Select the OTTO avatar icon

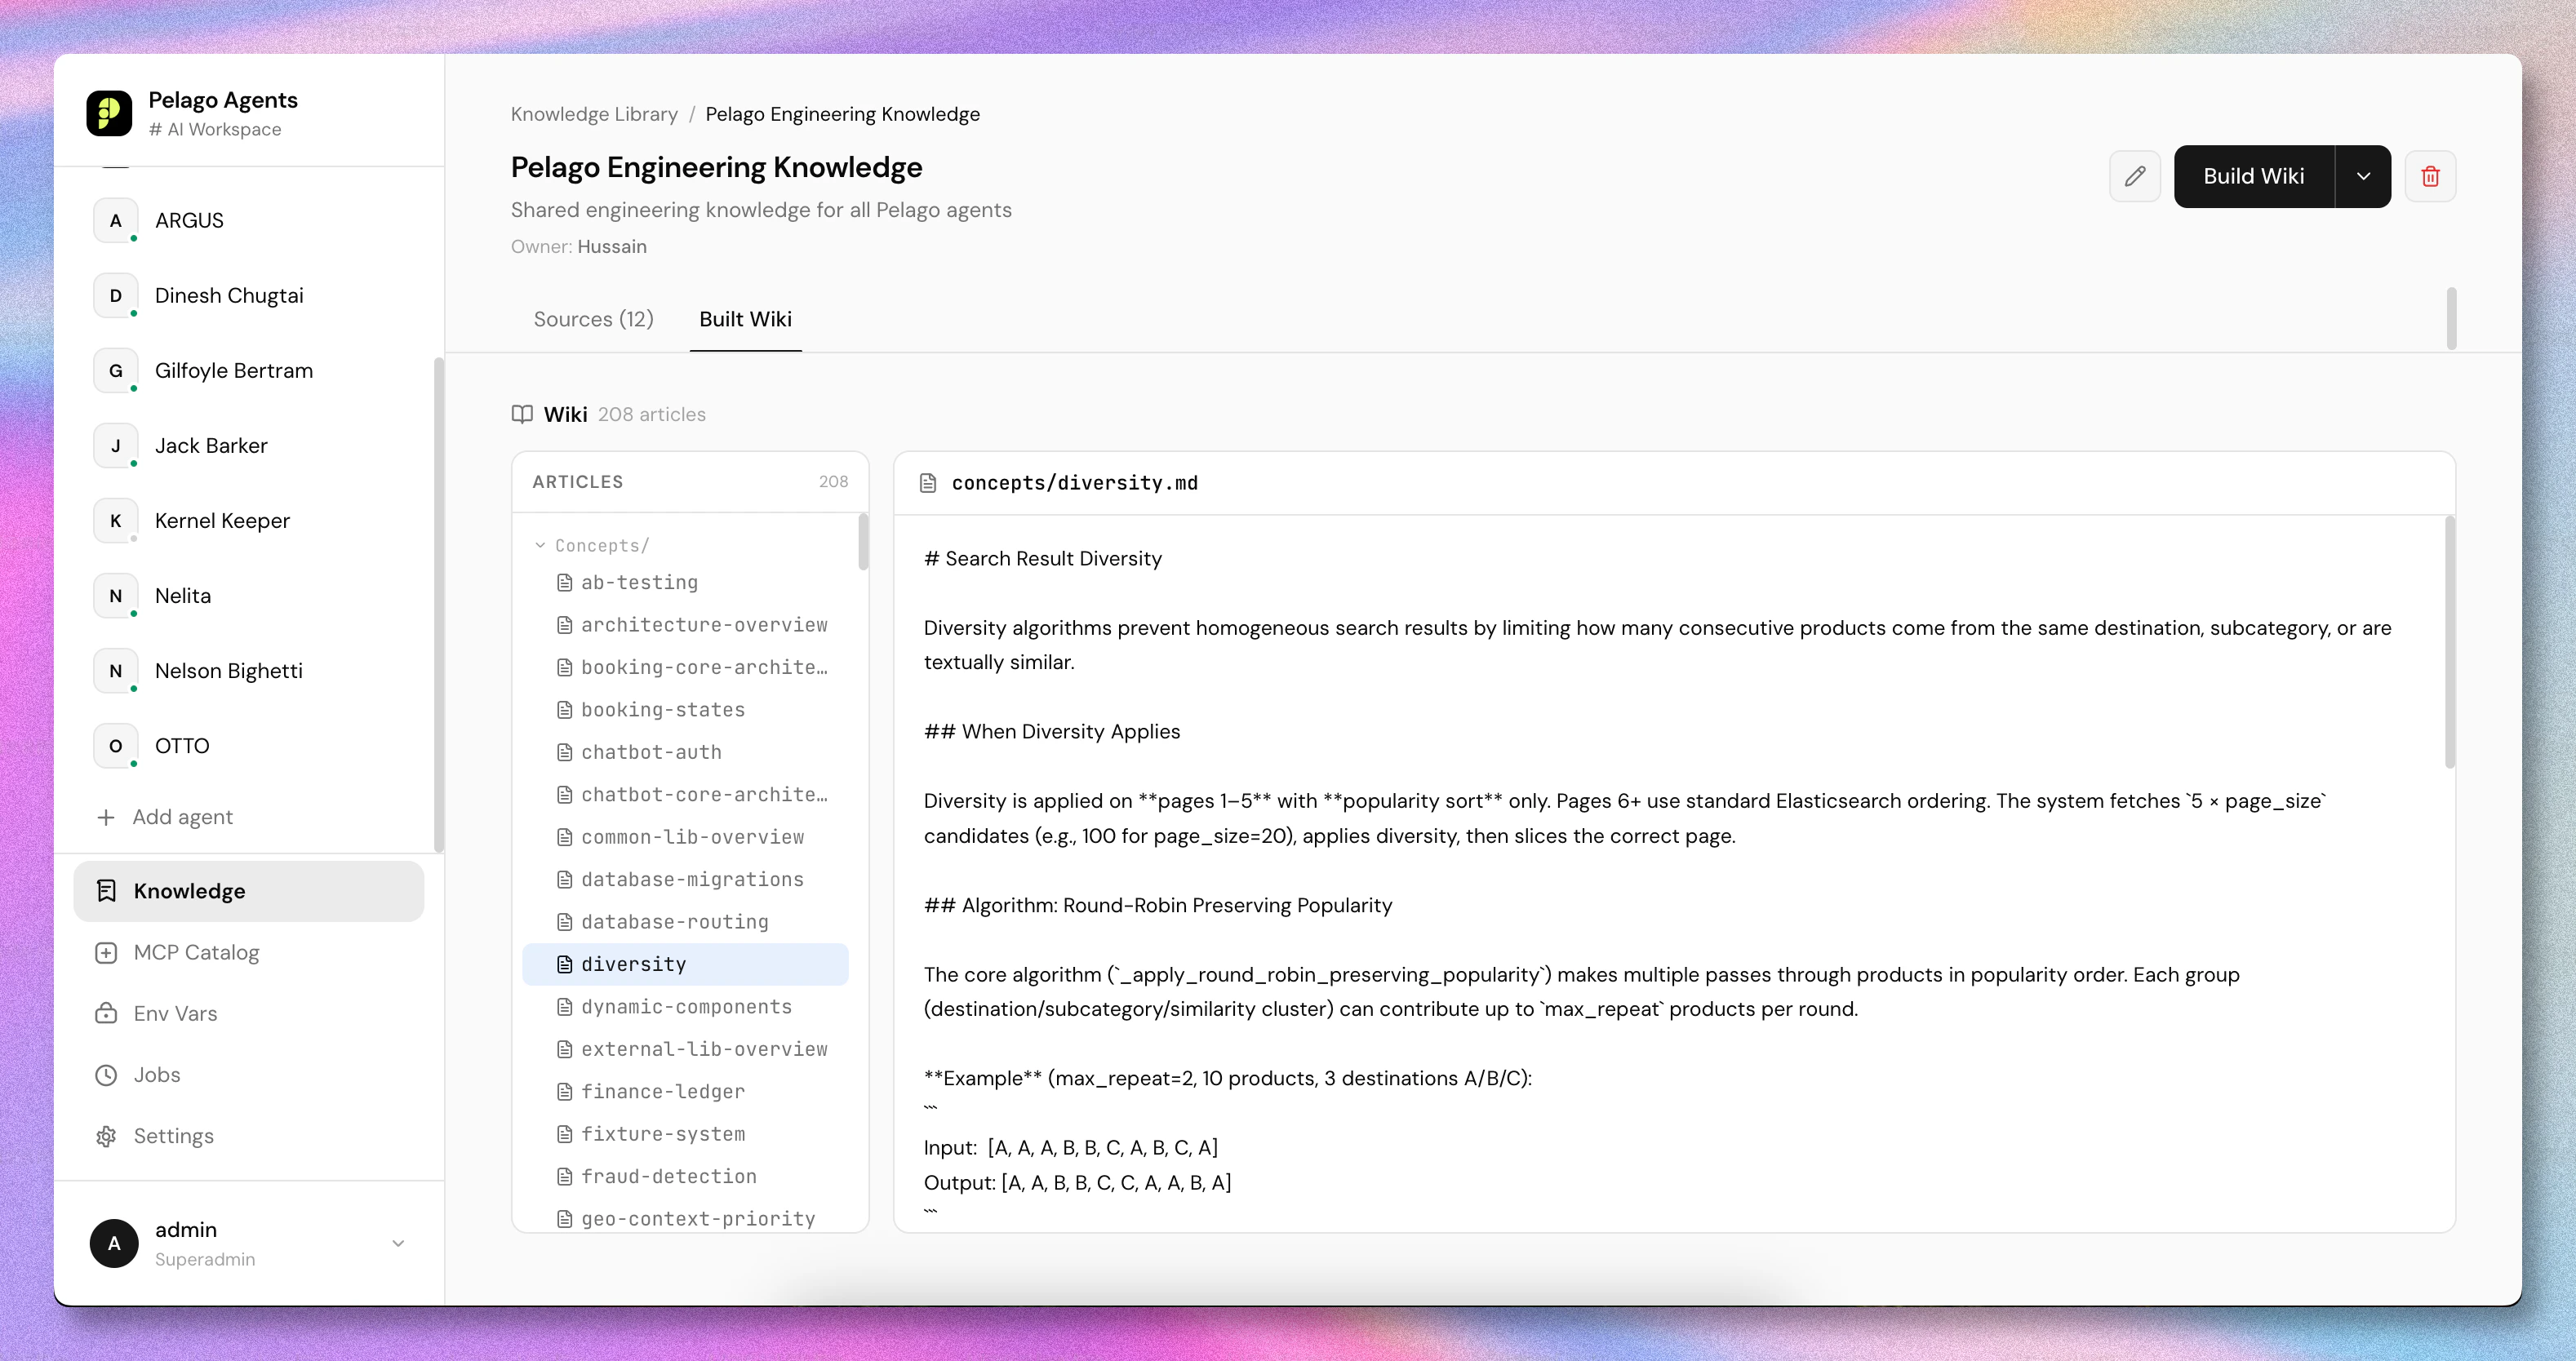pyautogui.click(x=116, y=745)
